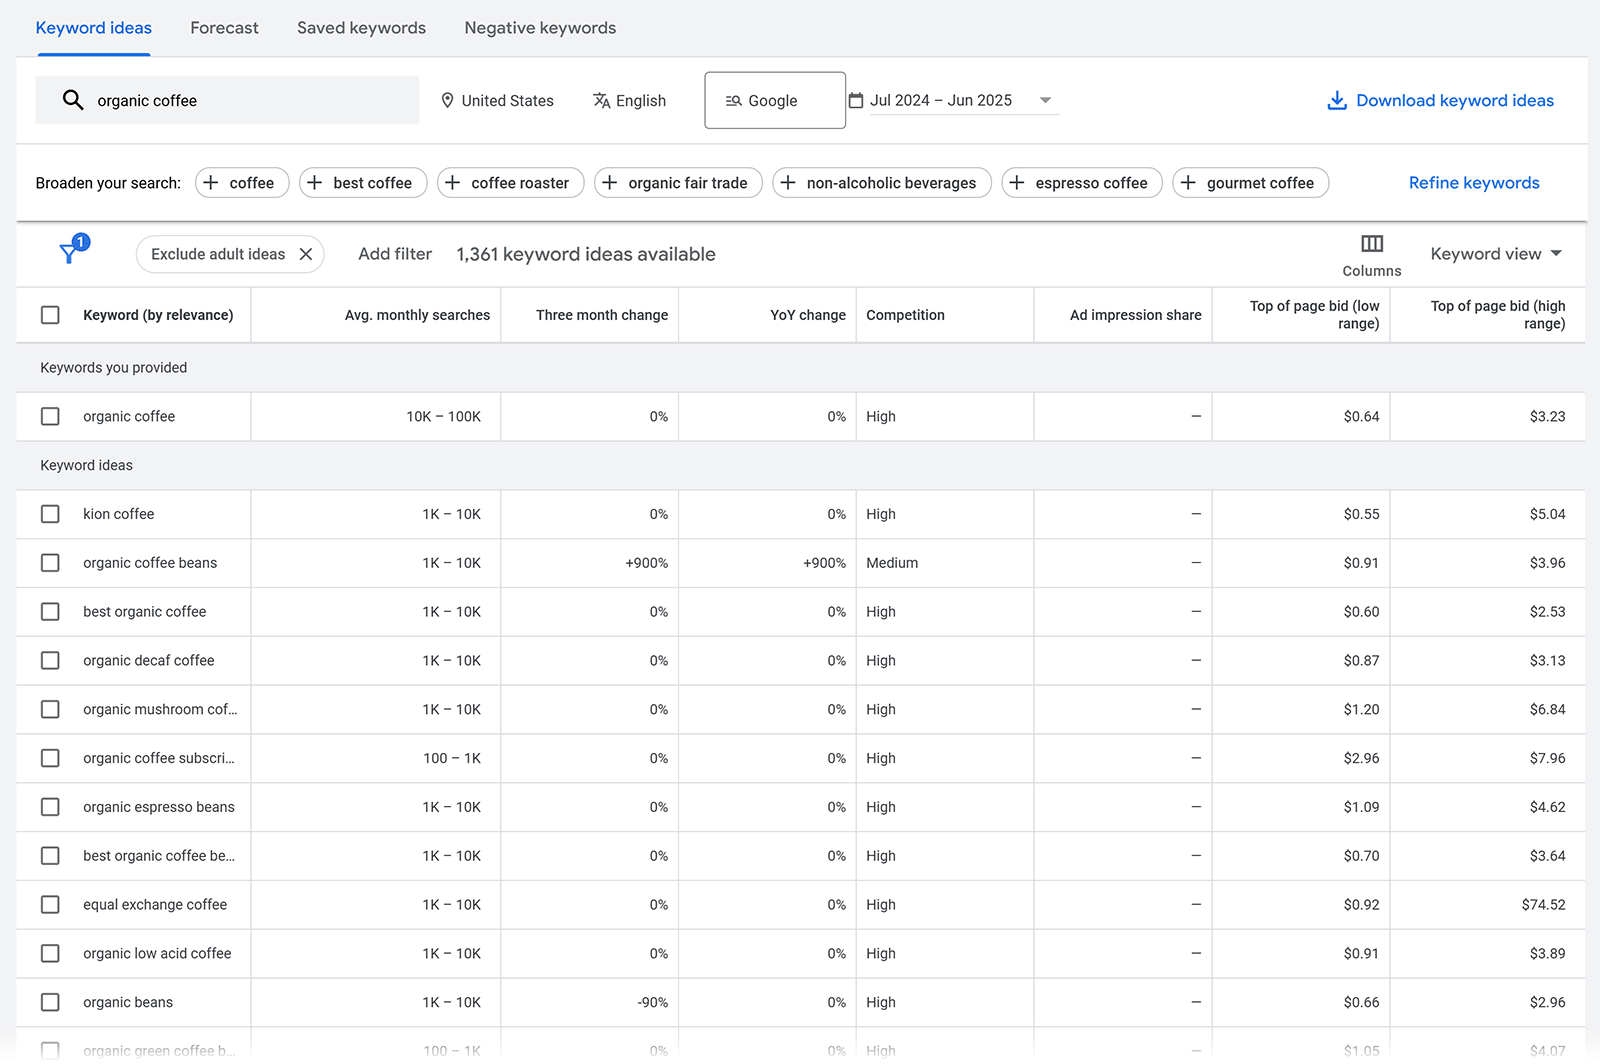Click the Refine keywords link
Image resolution: width=1600 pixels, height=1064 pixels.
point(1473,182)
